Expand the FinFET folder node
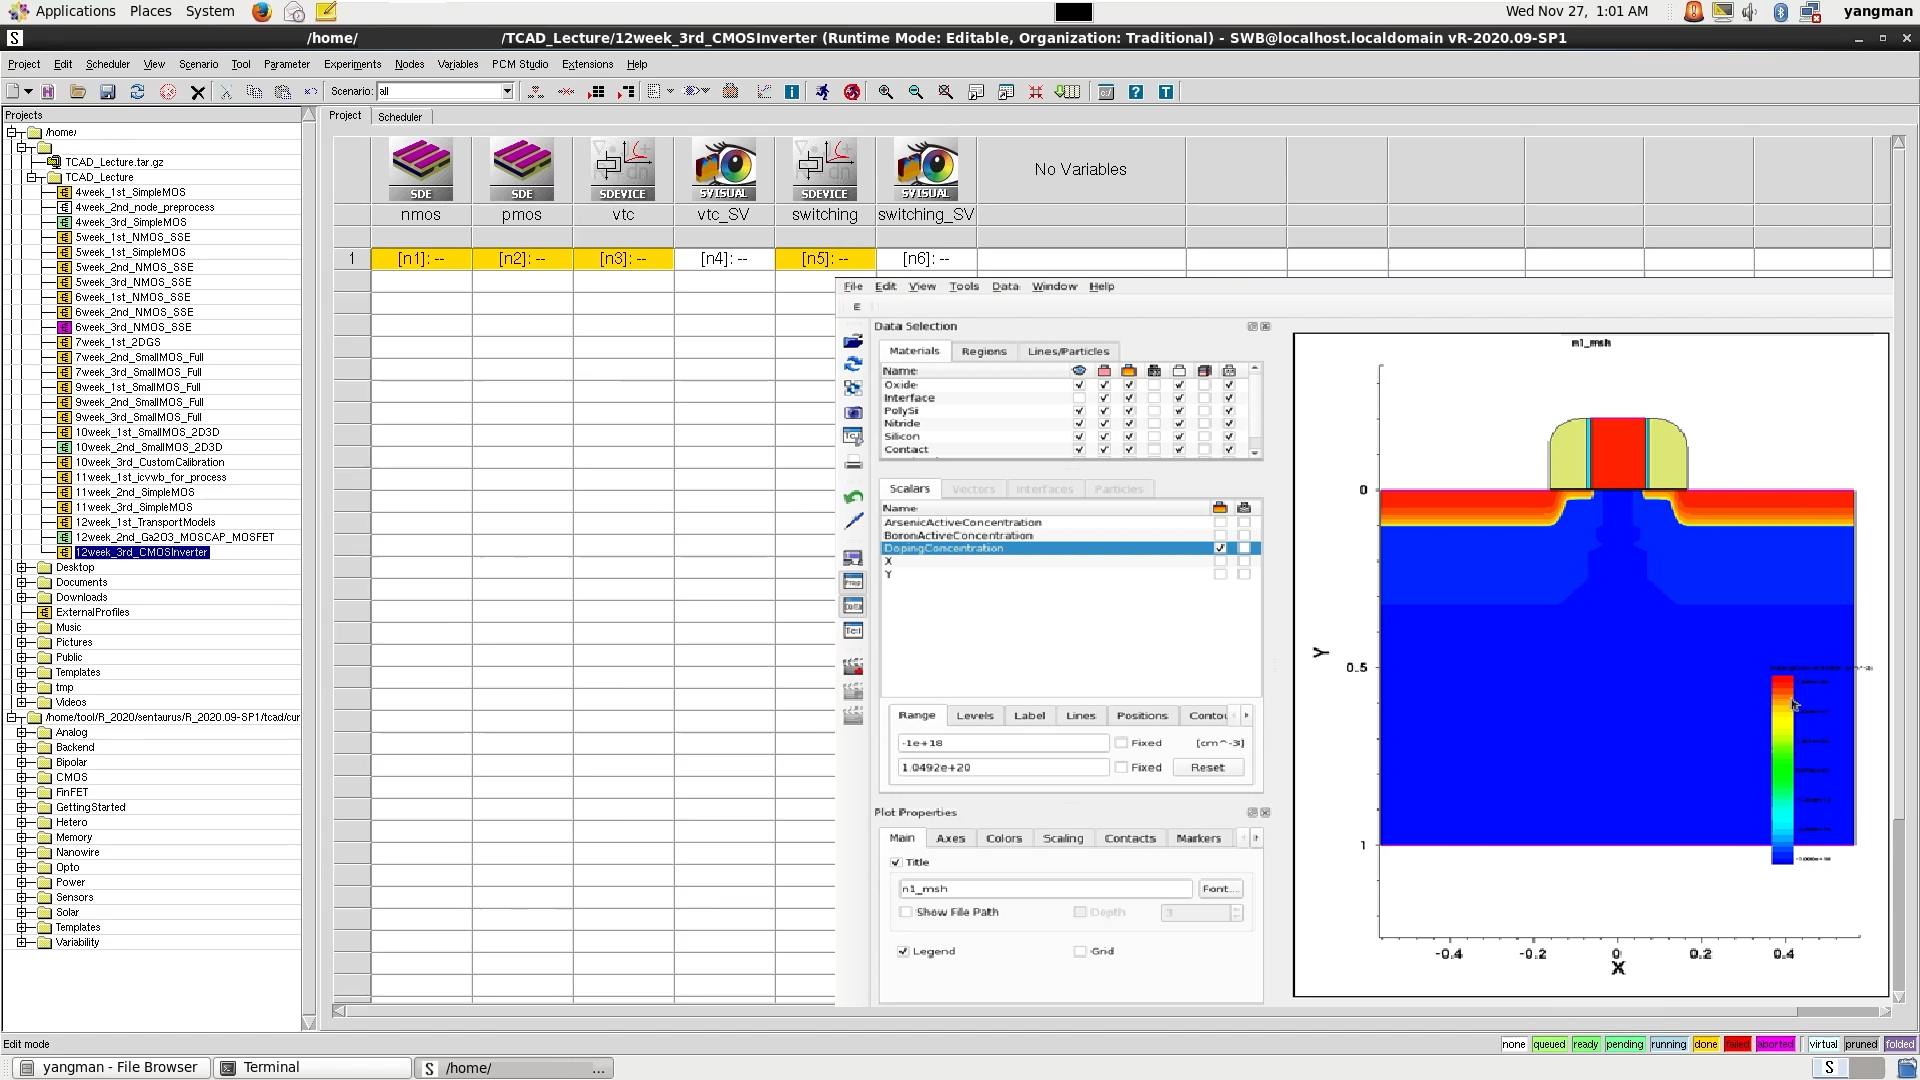 [x=22, y=792]
